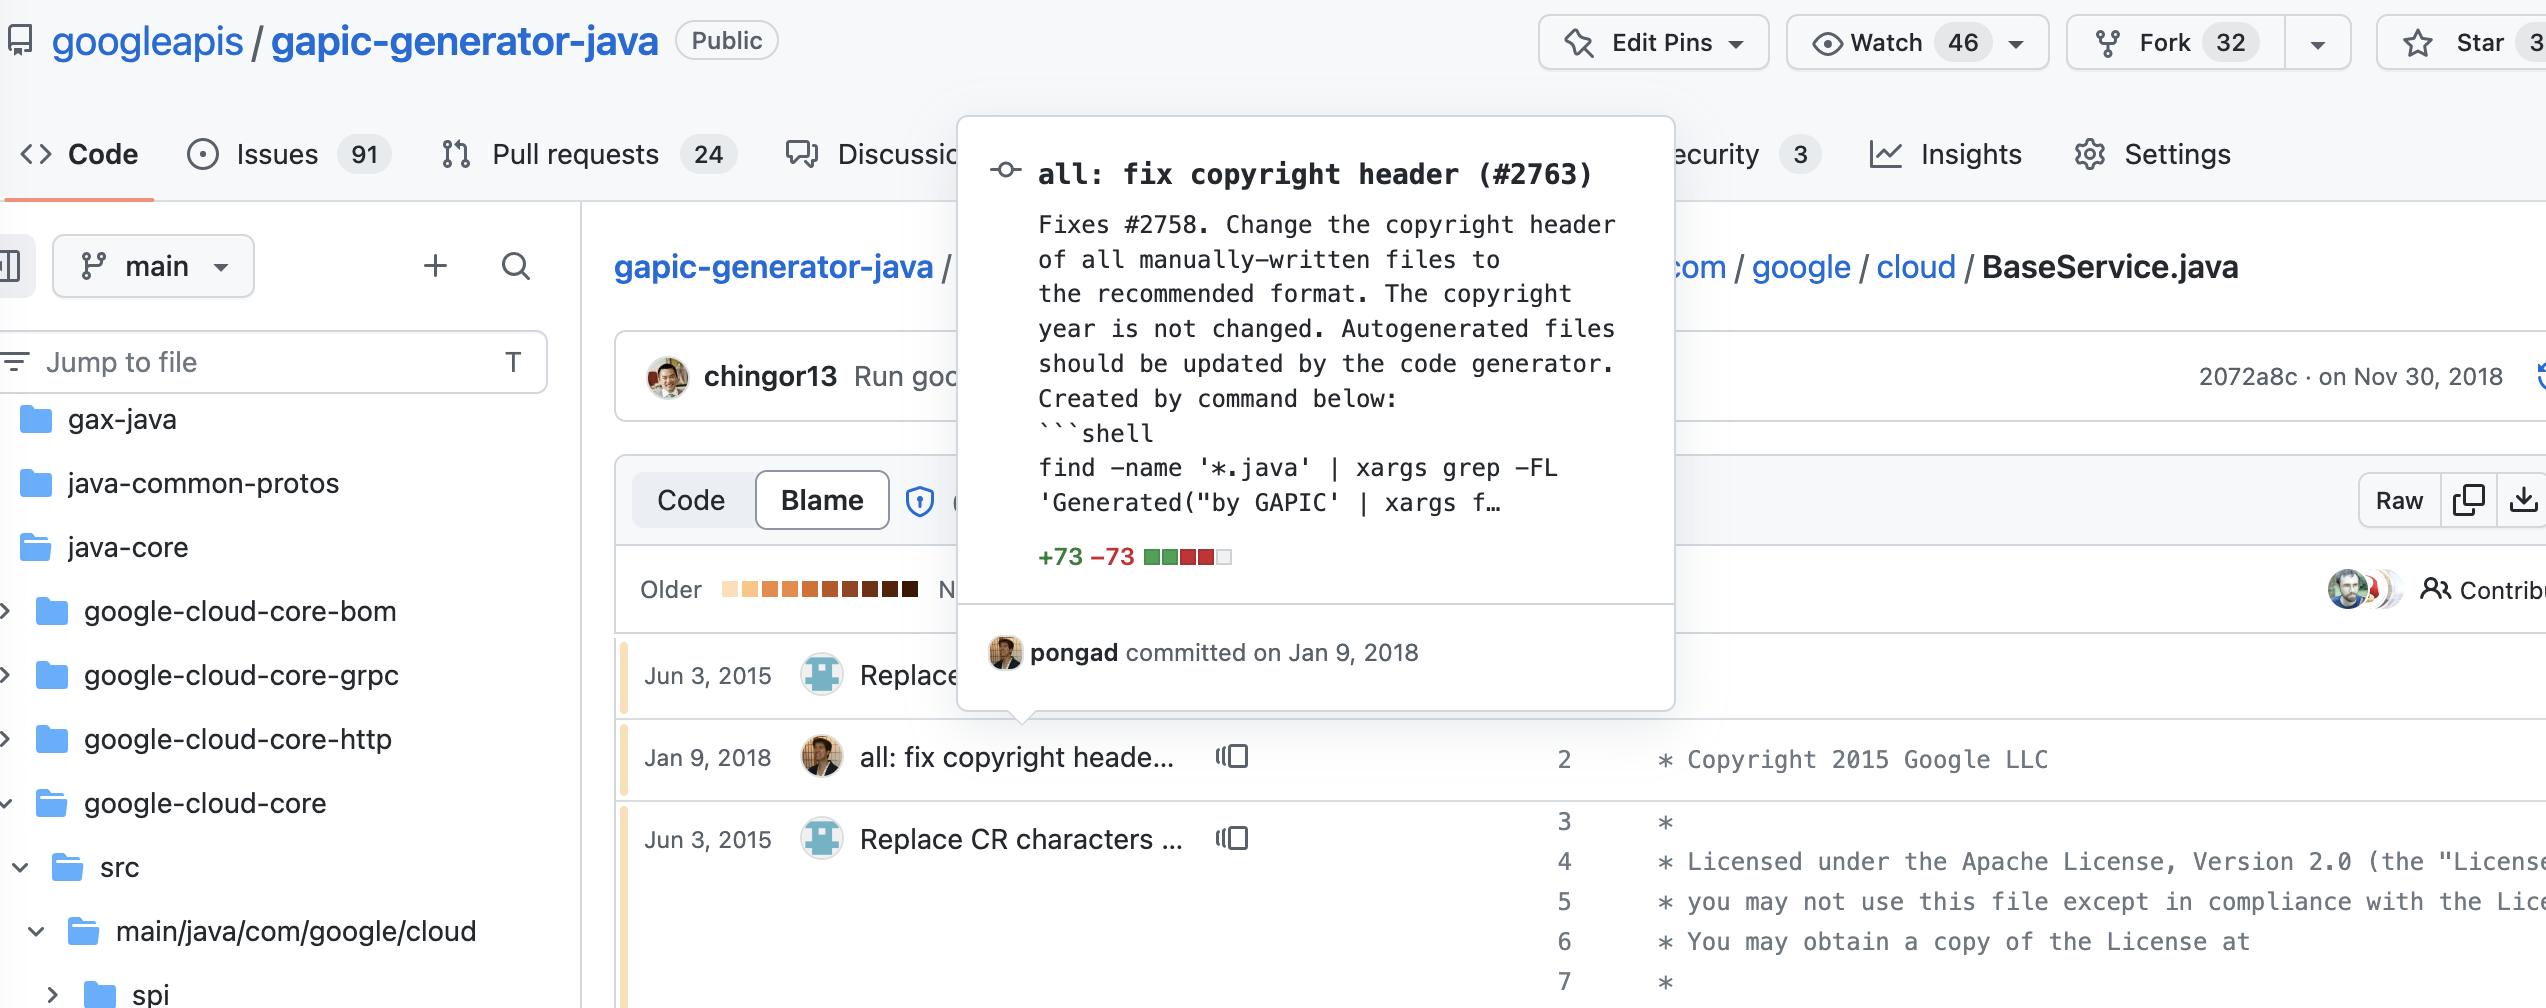Open the gax-java folder
2546x1008 pixels.
tap(122, 420)
